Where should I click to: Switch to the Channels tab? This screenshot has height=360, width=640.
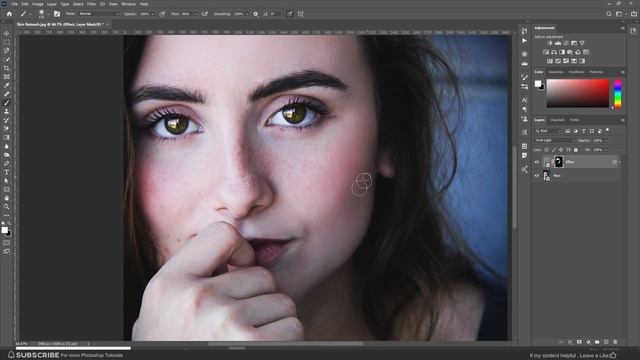tap(558, 120)
